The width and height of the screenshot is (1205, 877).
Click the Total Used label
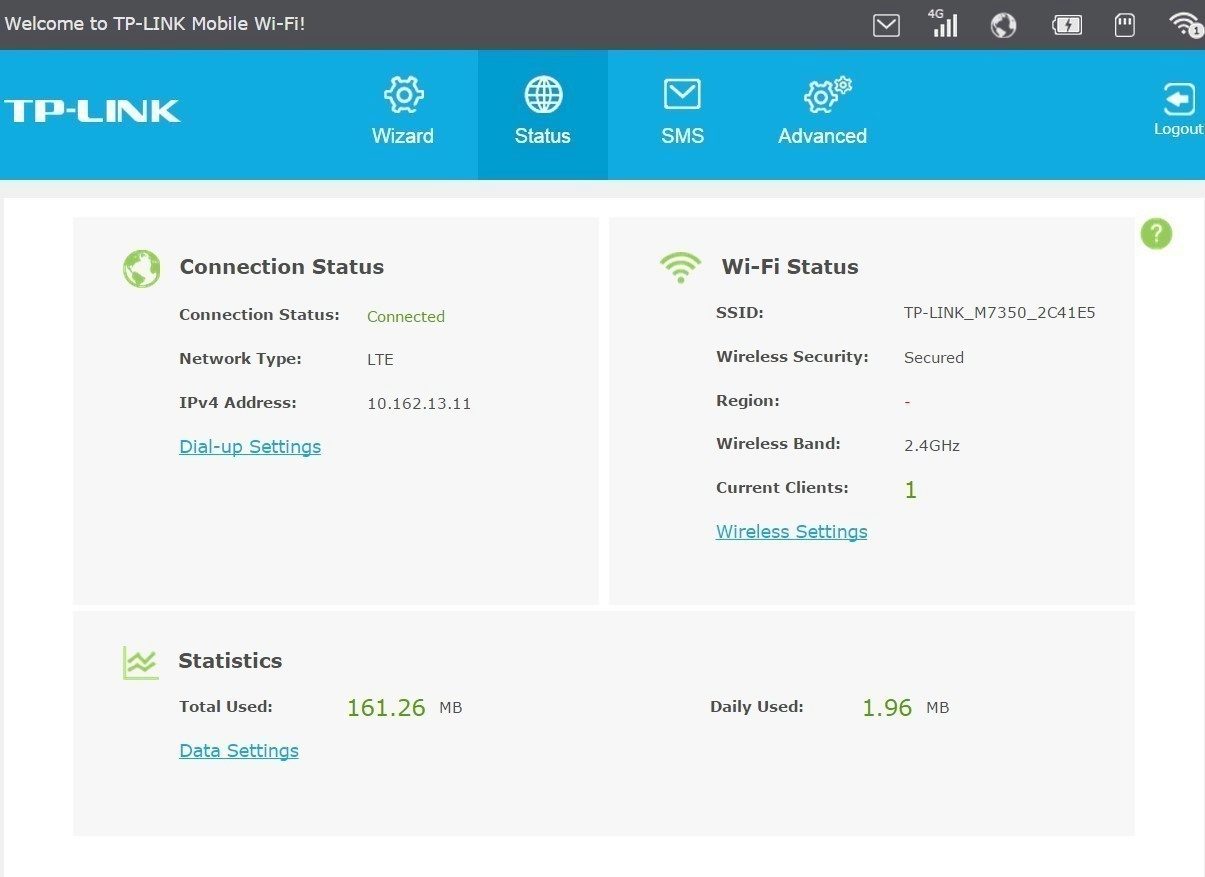point(226,707)
